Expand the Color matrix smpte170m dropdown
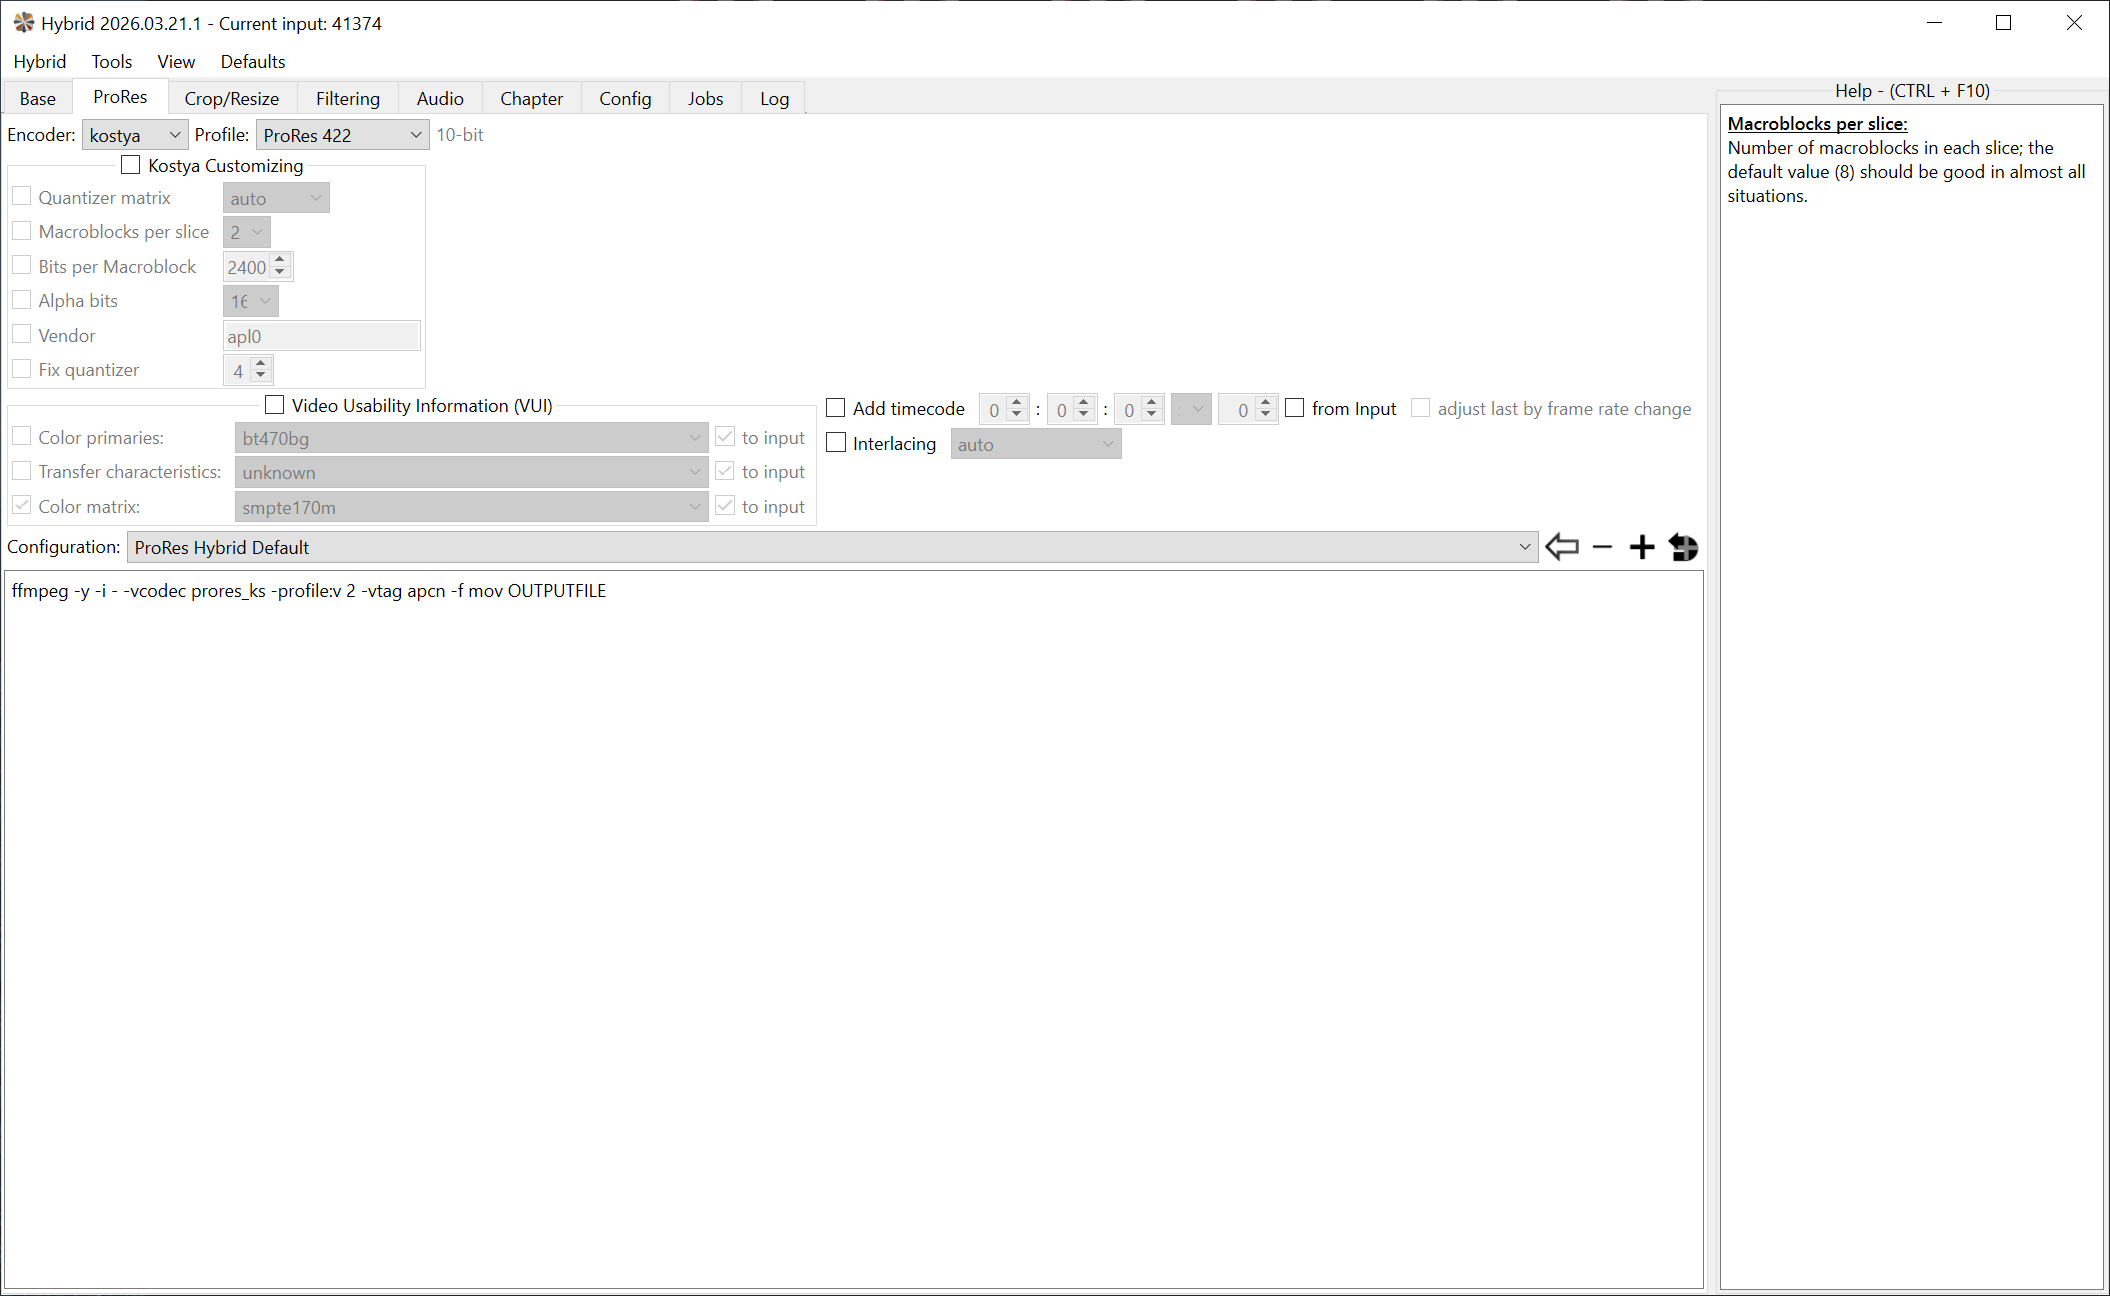 click(x=471, y=507)
